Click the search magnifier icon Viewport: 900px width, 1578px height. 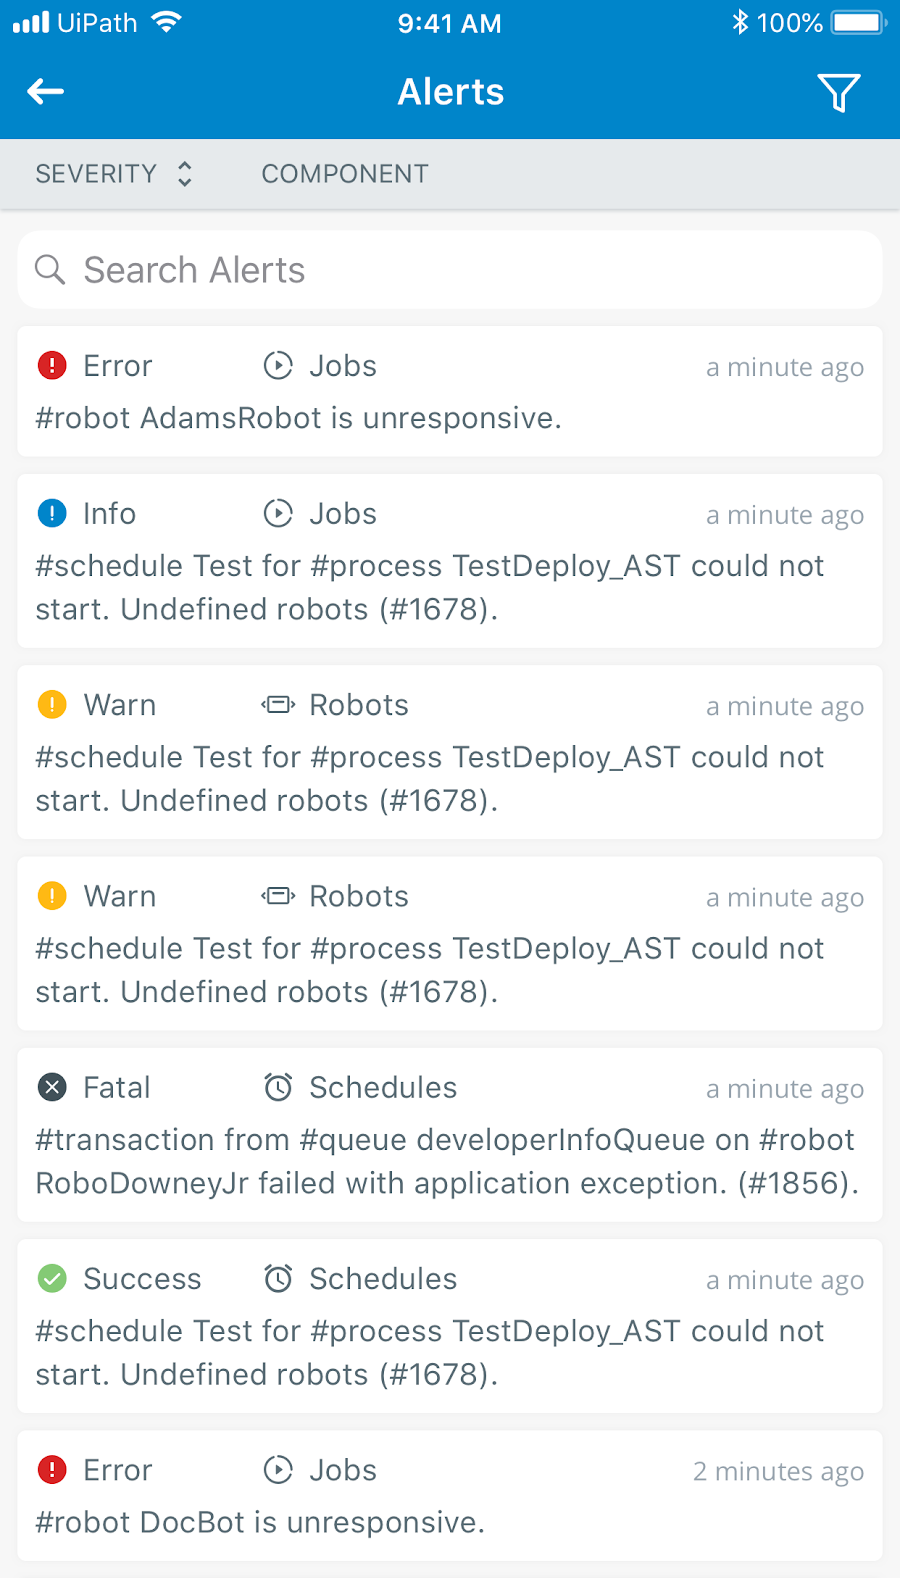[50, 270]
